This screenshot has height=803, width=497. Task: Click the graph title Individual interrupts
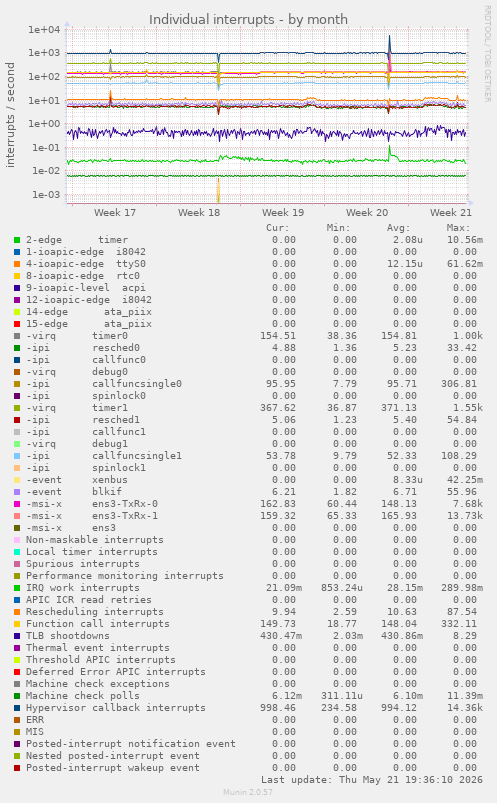click(248, 19)
